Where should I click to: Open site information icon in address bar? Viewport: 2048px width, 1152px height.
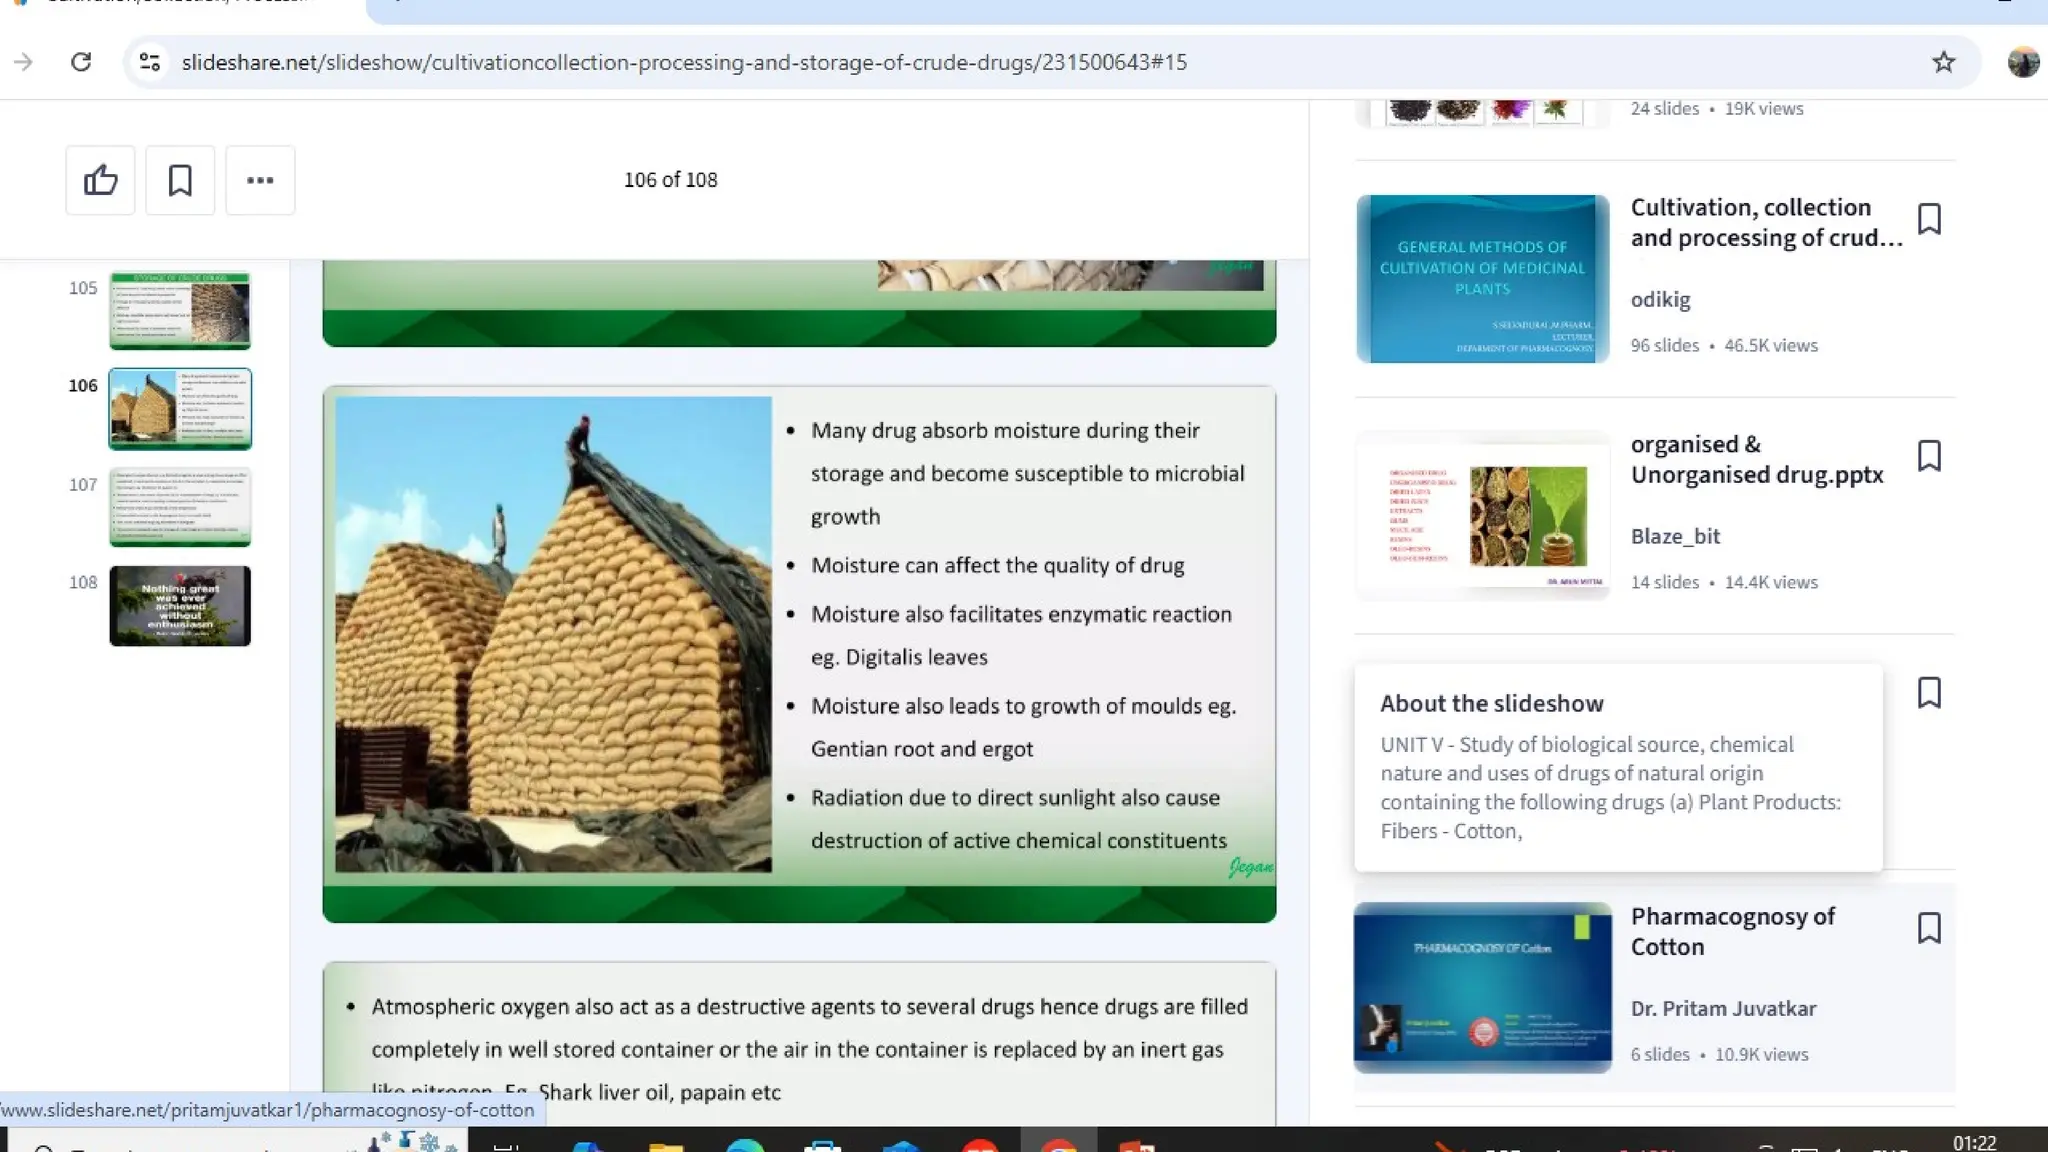tap(150, 62)
